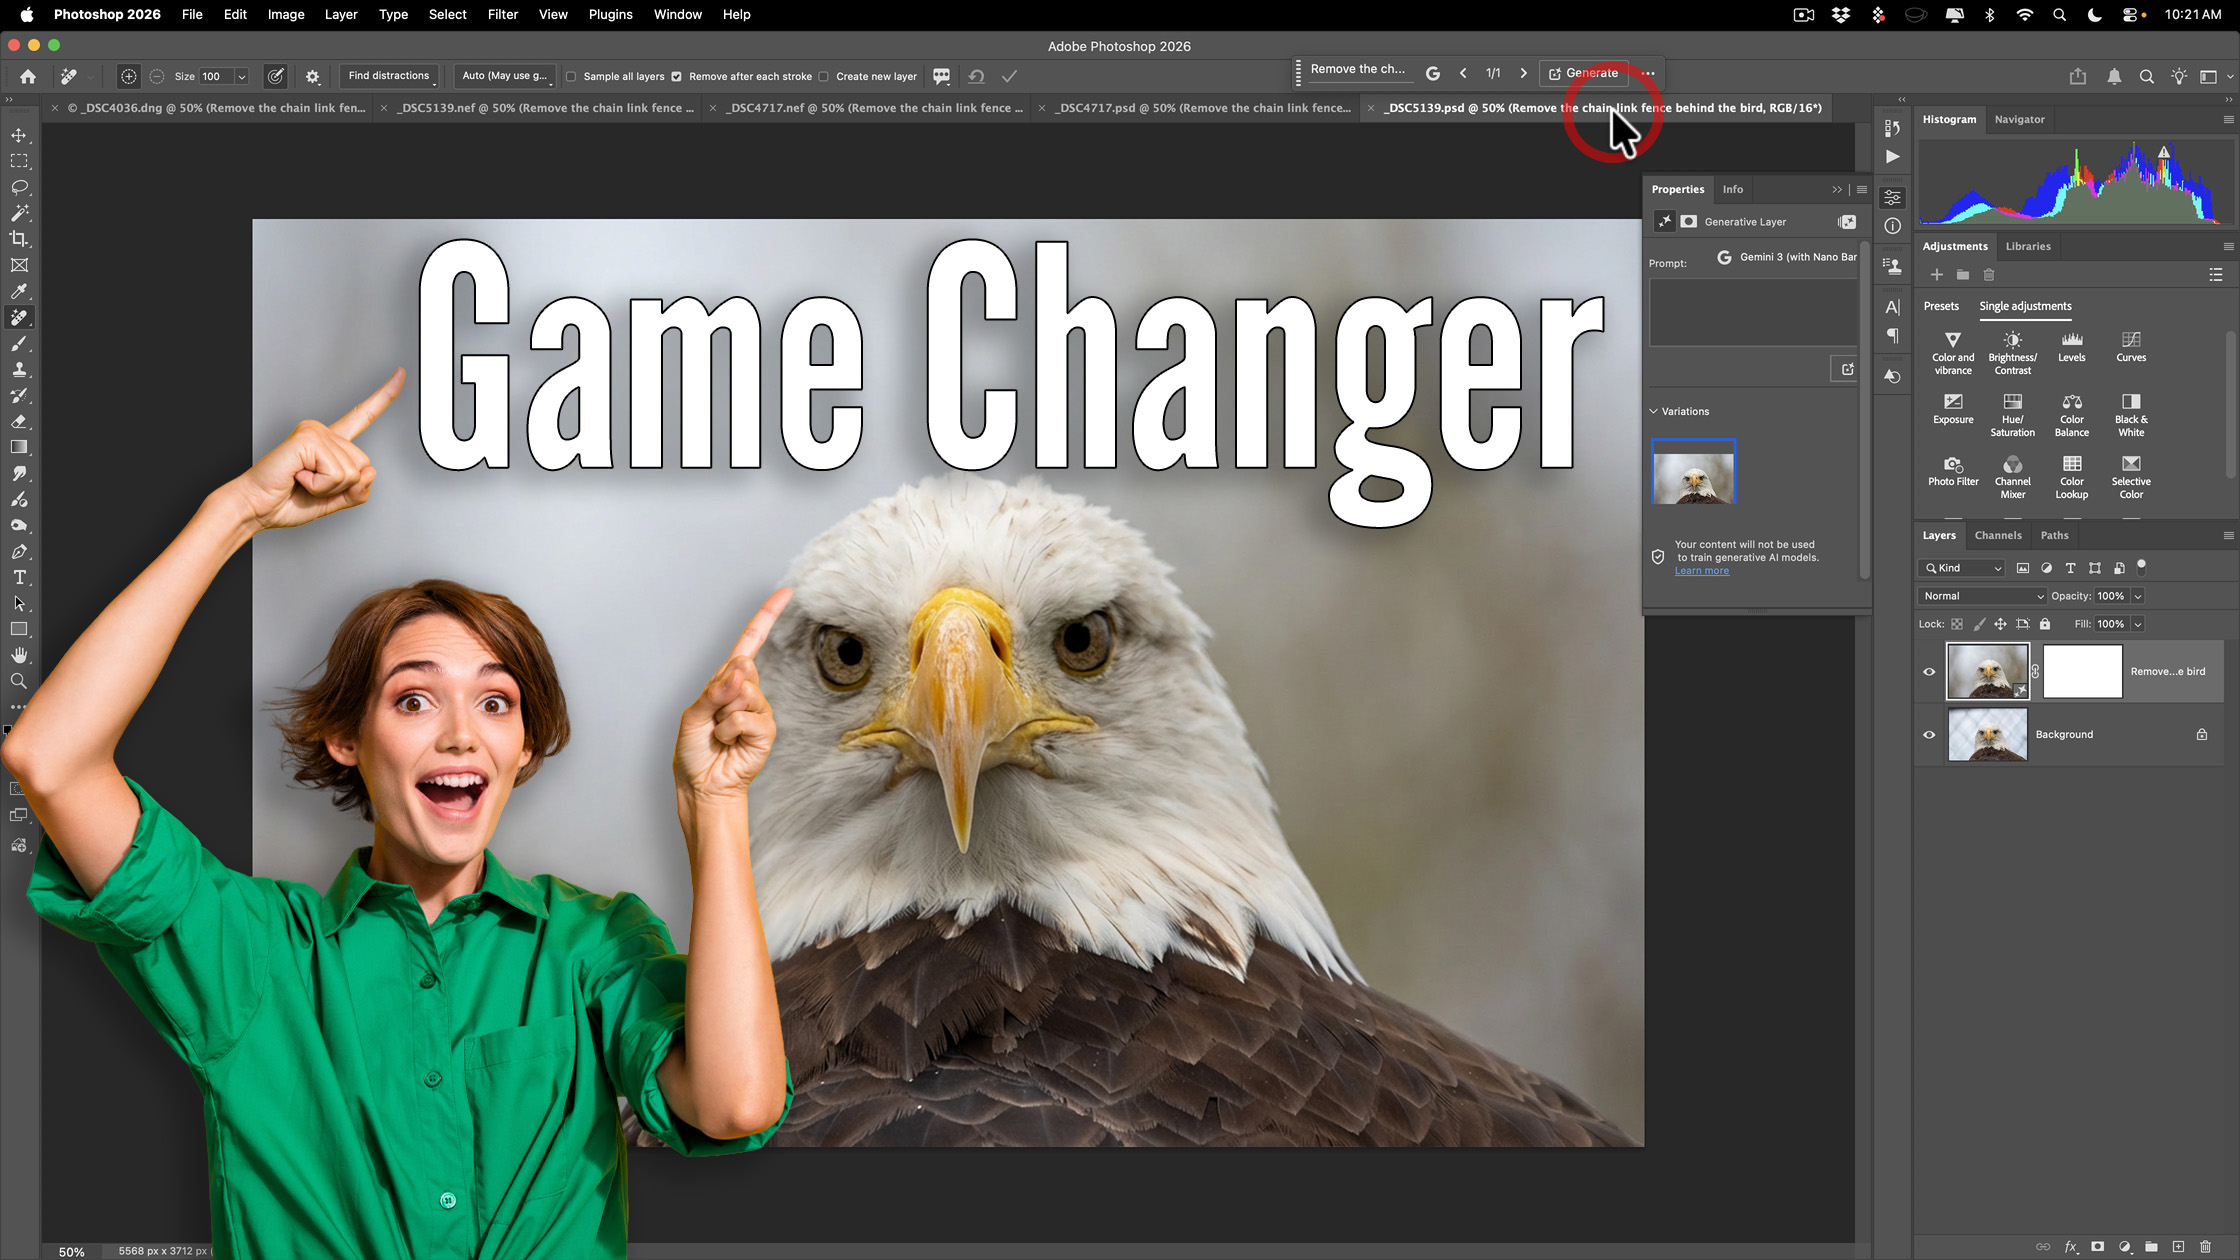This screenshot has width=2240, height=1260.
Task: Open the blend mode dropdown showing Normal
Action: pos(1981,596)
